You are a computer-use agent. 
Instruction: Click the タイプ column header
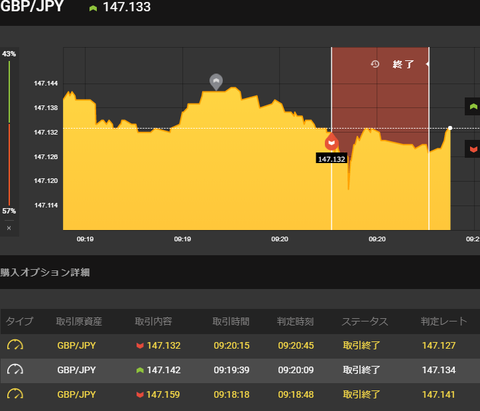click(x=20, y=321)
